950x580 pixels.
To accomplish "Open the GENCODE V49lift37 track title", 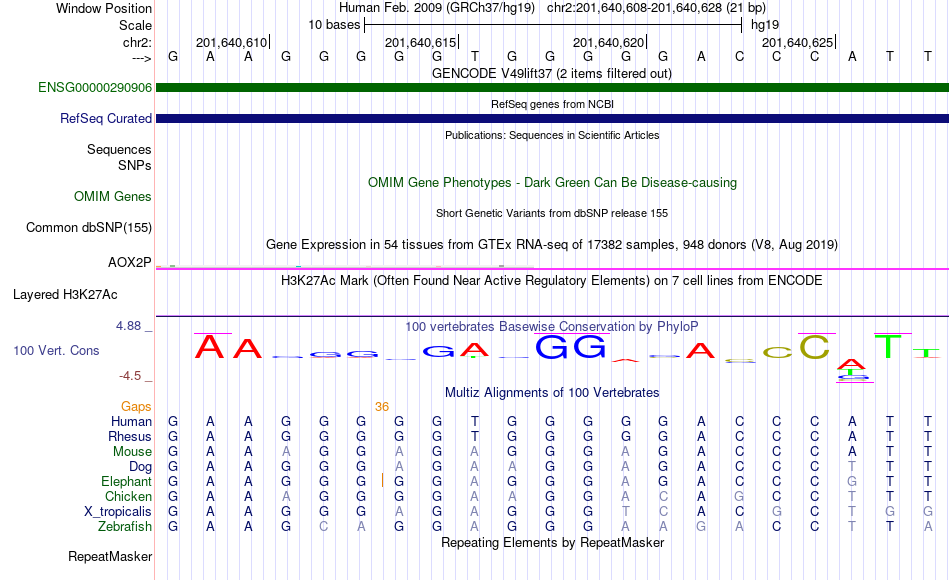I will click(x=551, y=73).
